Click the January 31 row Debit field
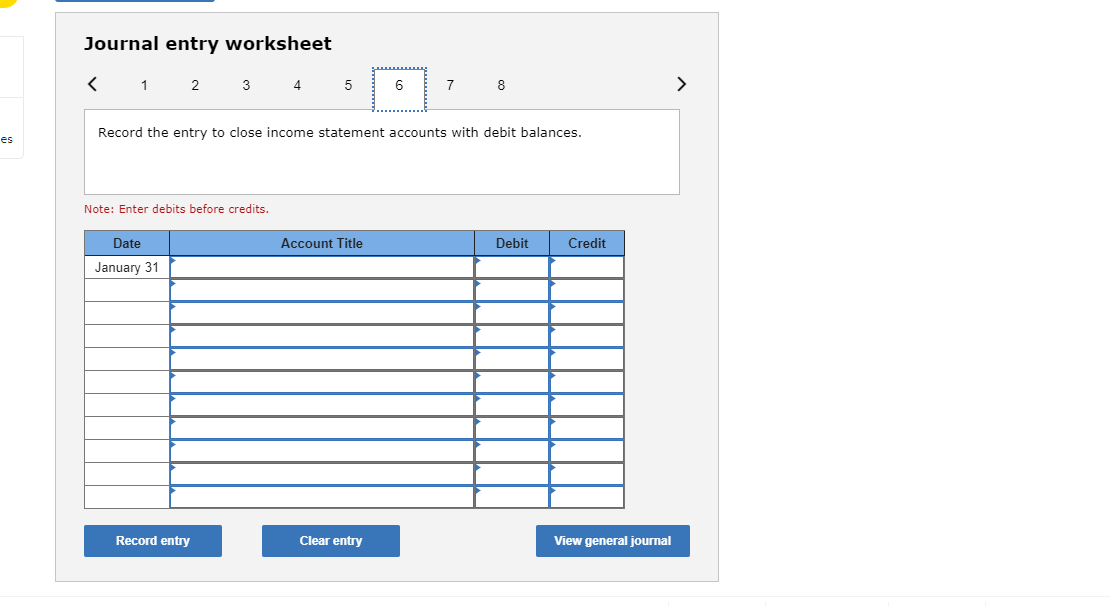Image resolution: width=1110 pixels, height=607 pixels. 512,267
